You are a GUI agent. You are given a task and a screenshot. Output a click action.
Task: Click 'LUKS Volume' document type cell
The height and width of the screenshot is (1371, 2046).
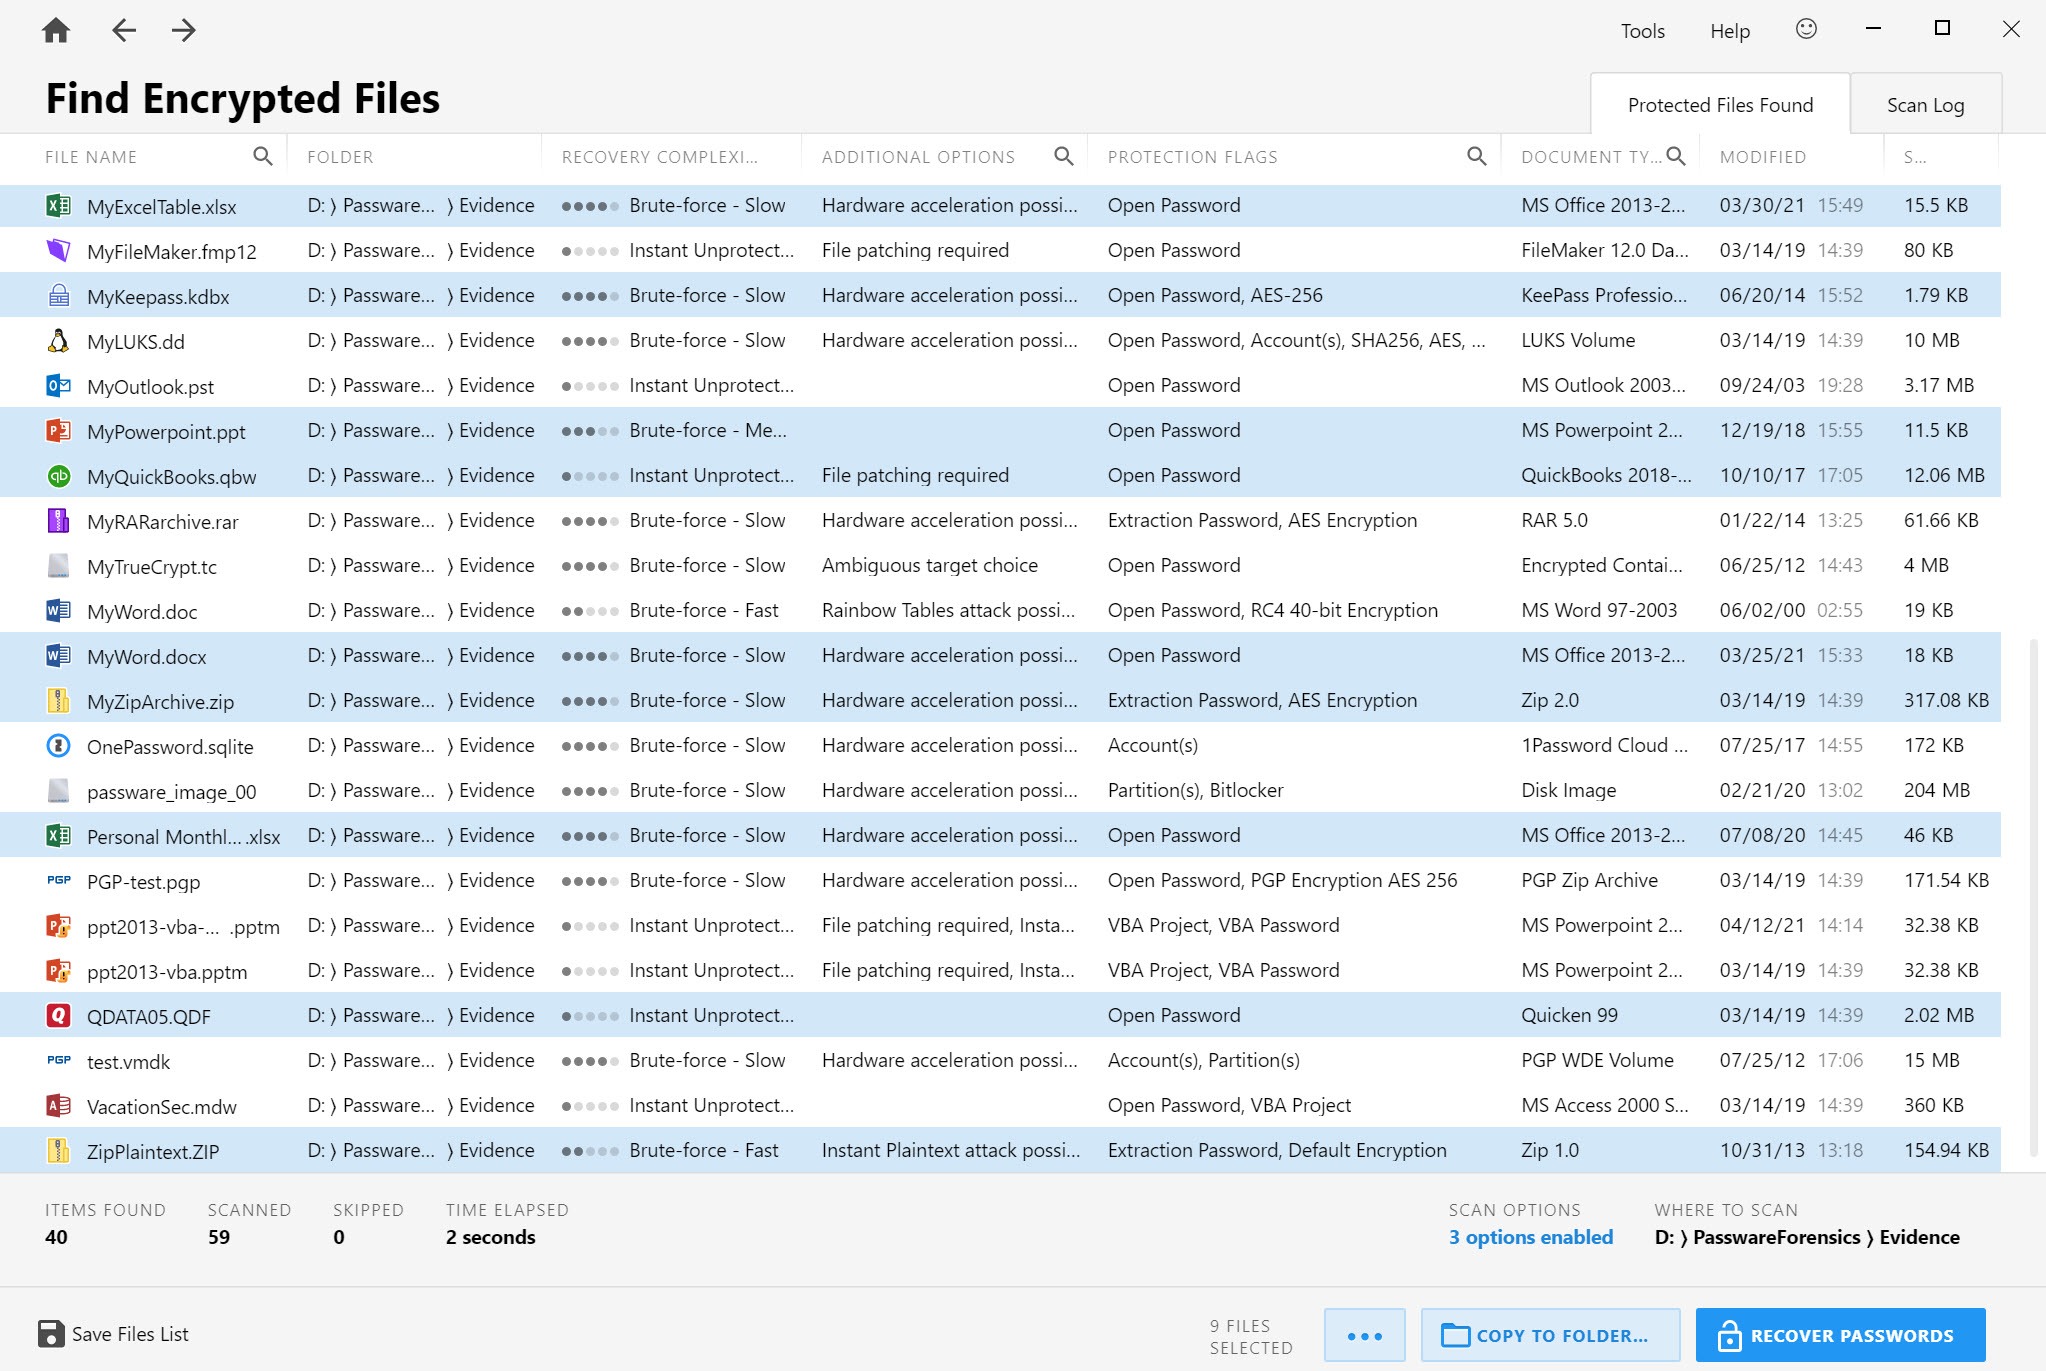1578,340
